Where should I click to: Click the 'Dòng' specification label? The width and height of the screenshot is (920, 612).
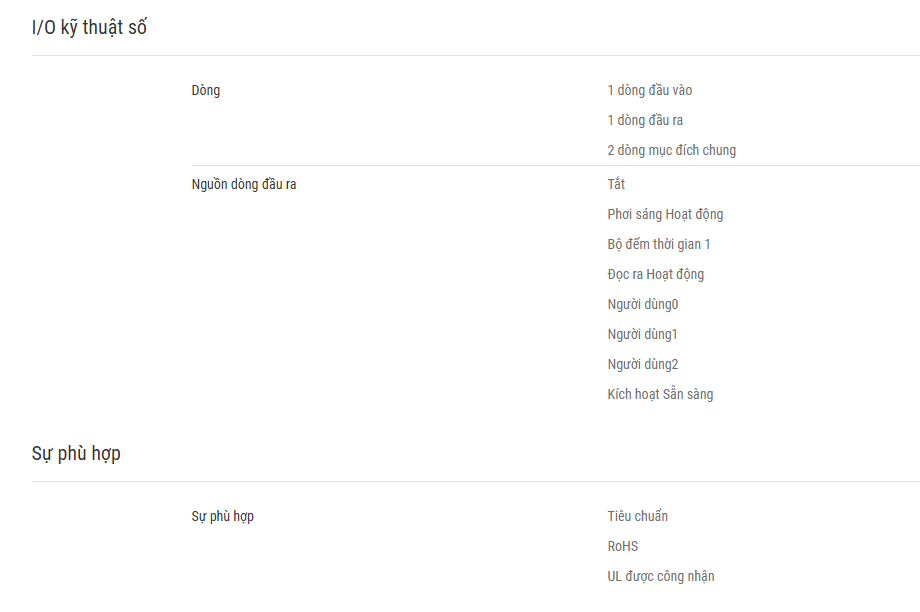205,91
